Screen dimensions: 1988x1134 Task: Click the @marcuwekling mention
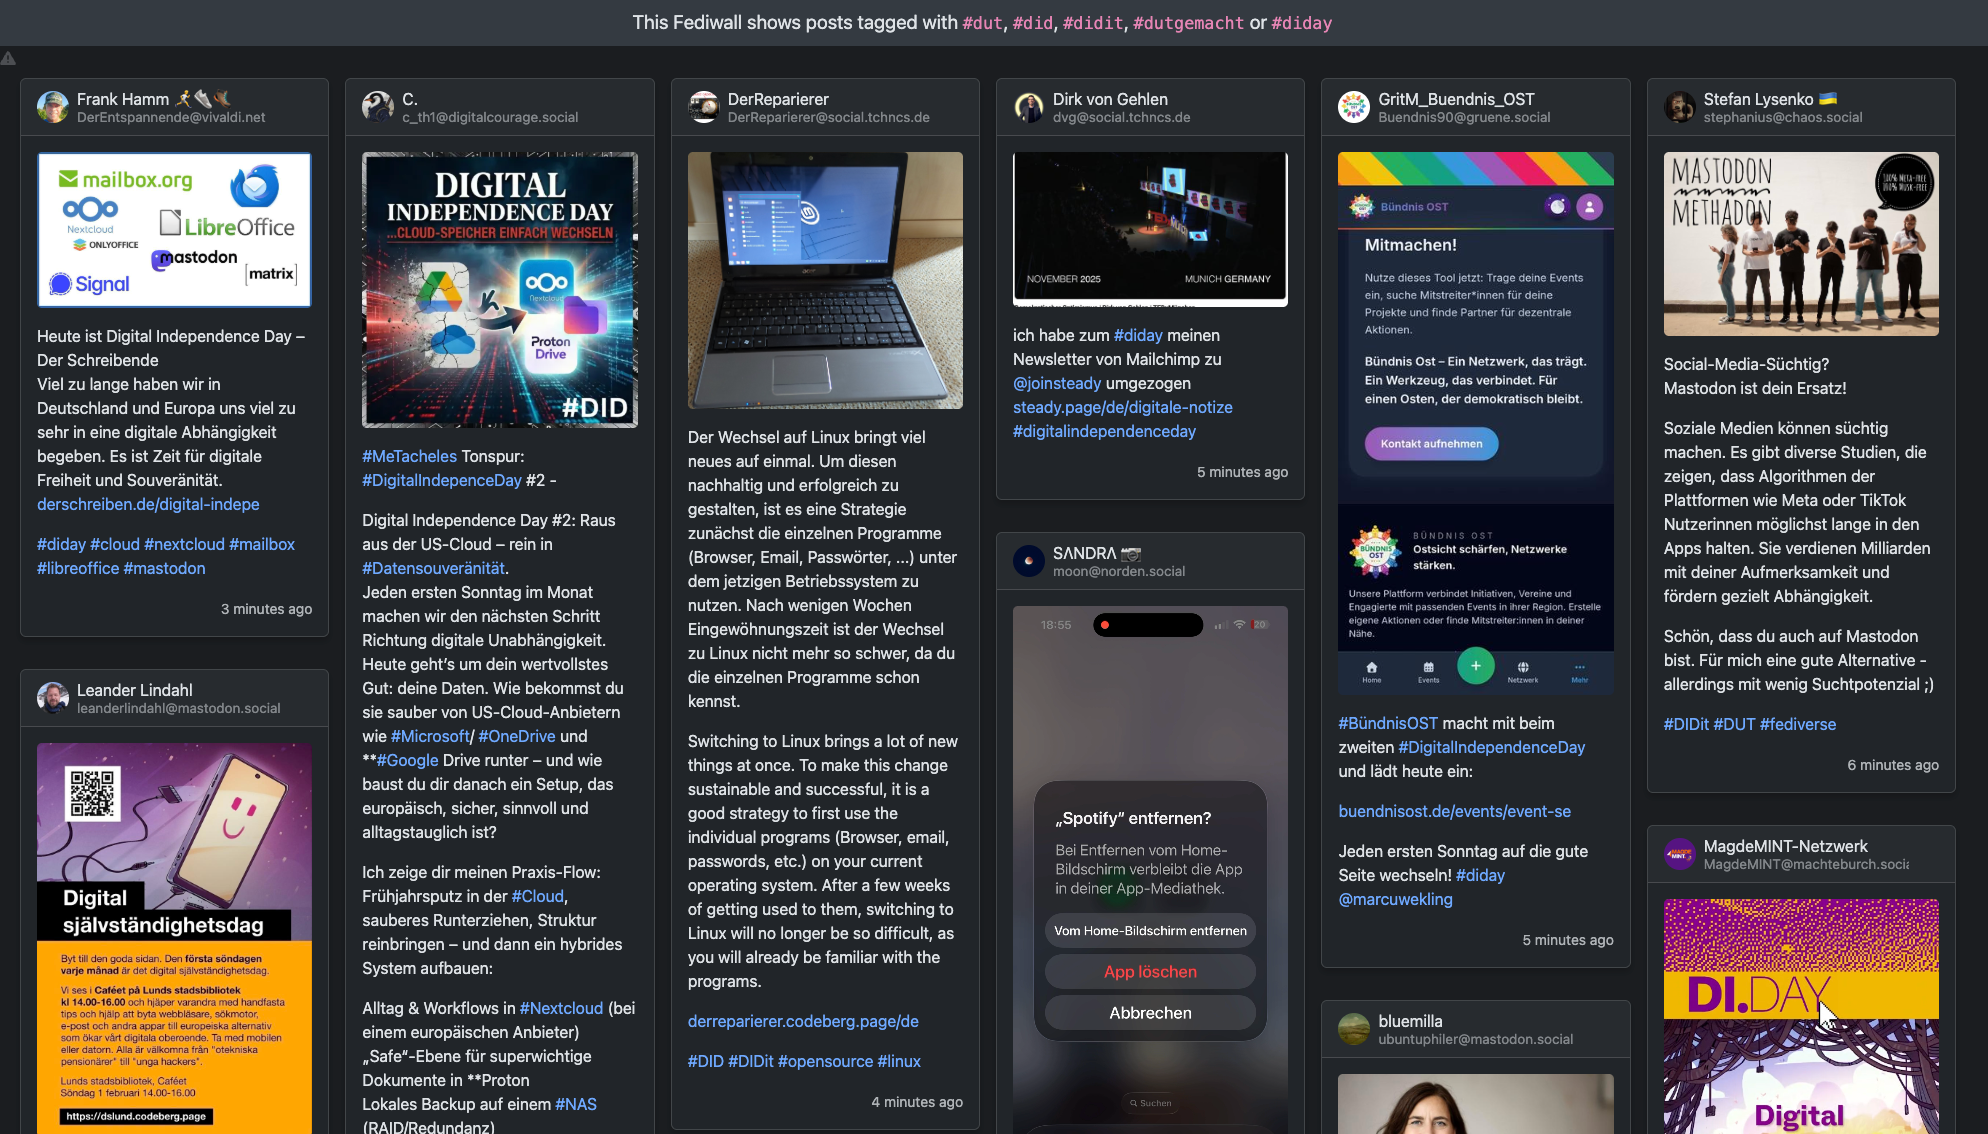1395,899
